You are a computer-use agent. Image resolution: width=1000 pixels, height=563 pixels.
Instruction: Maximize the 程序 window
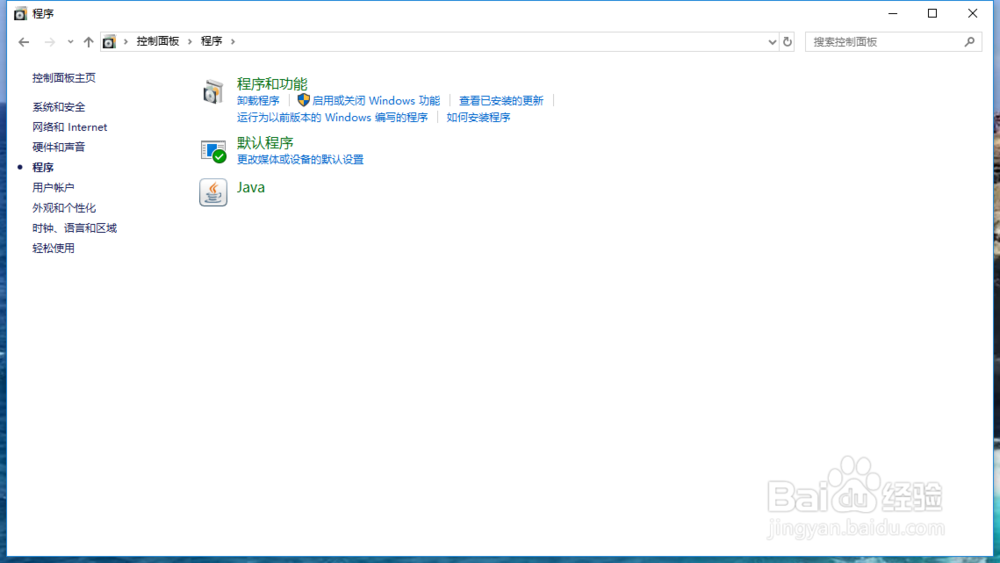pos(932,13)
